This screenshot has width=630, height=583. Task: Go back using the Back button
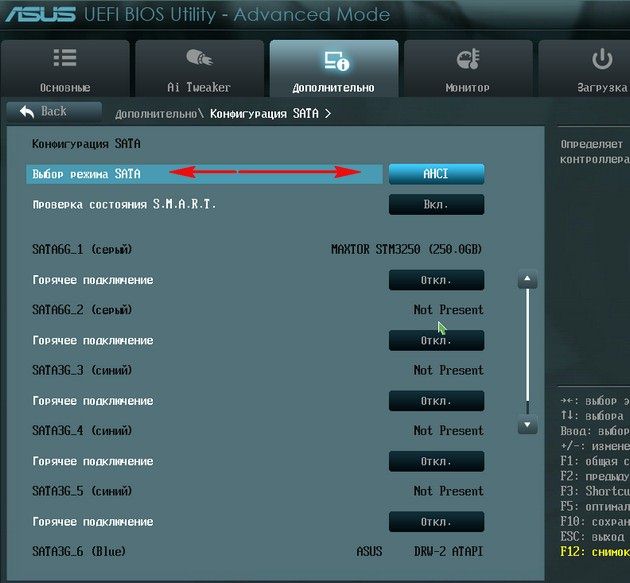(54, 112)
